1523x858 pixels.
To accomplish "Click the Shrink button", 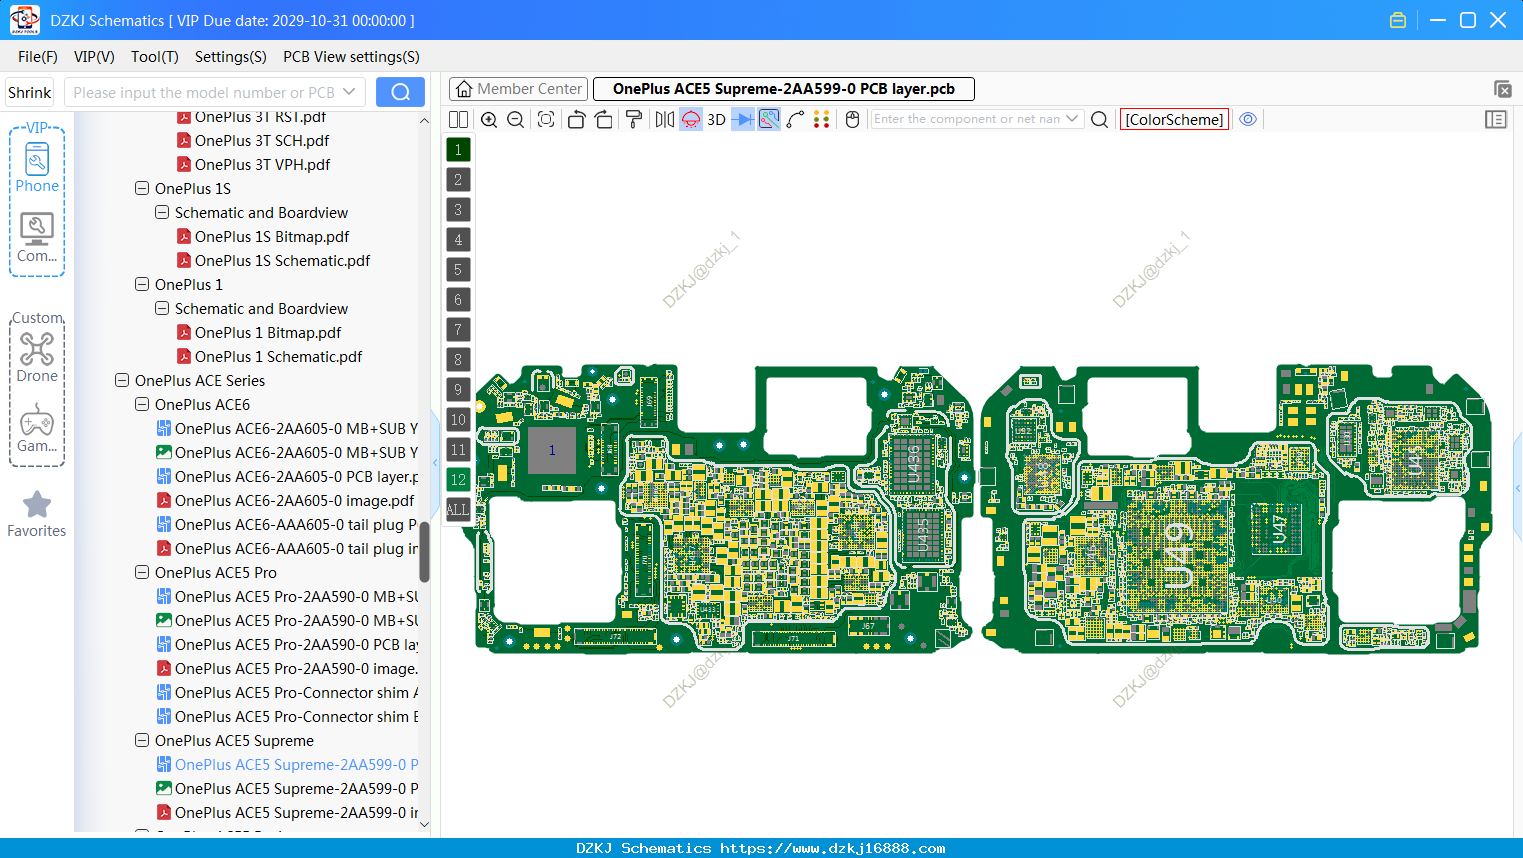I will [x=29, y=92].
